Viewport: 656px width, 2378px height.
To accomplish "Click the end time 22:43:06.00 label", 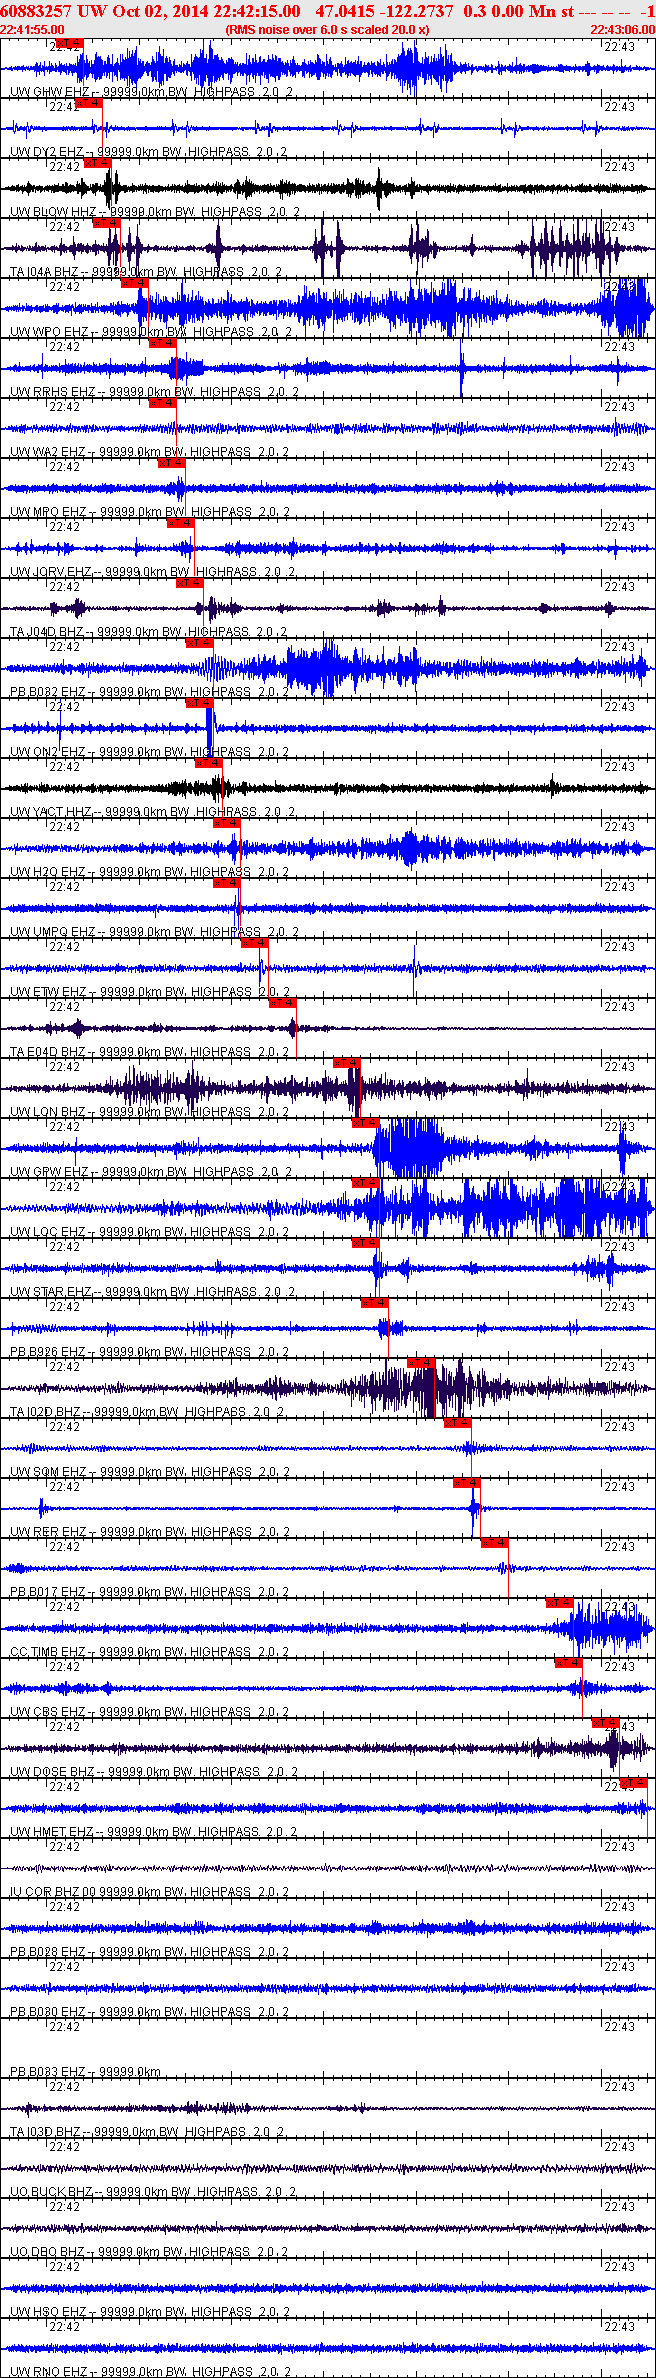I will pos(623,30).
